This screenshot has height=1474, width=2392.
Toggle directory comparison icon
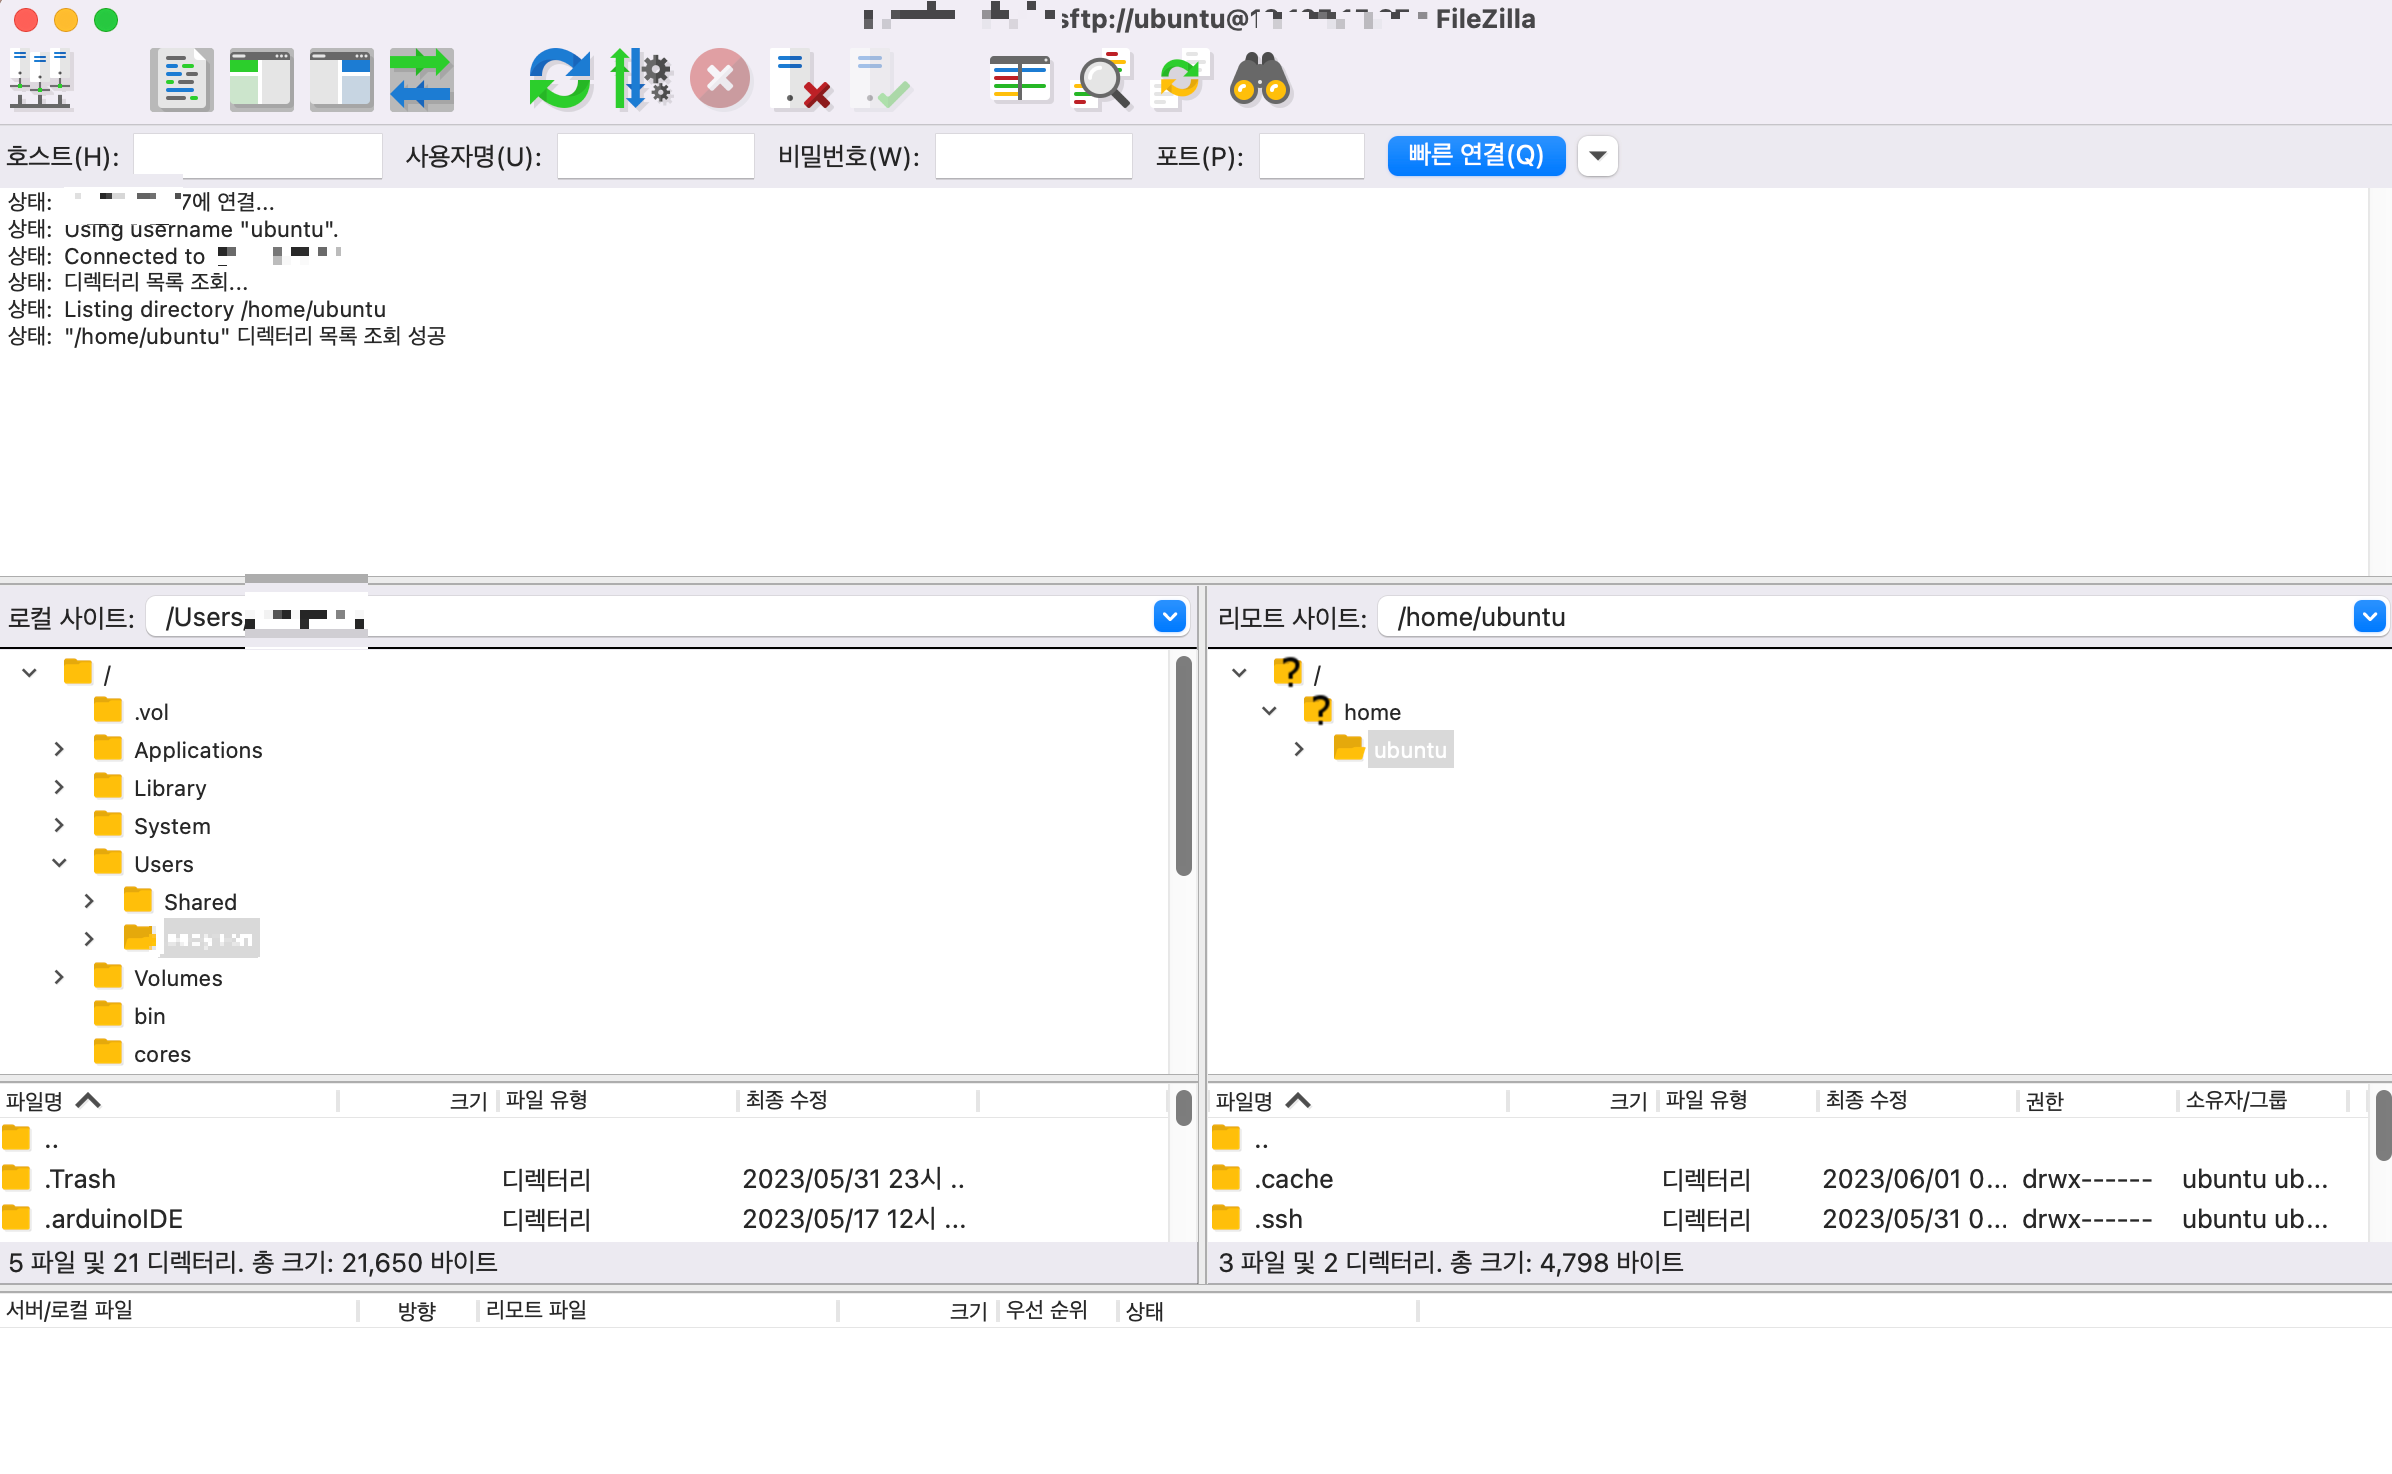click(1100, 79)
